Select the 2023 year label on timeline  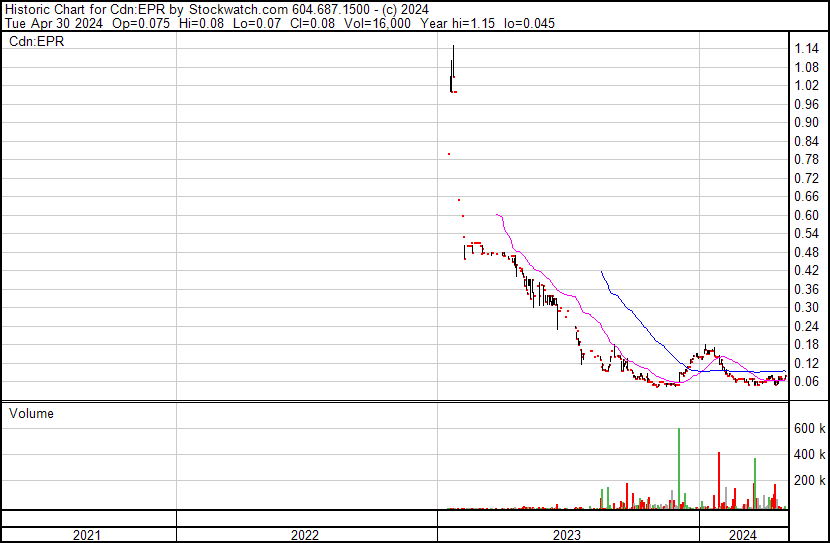567,535
